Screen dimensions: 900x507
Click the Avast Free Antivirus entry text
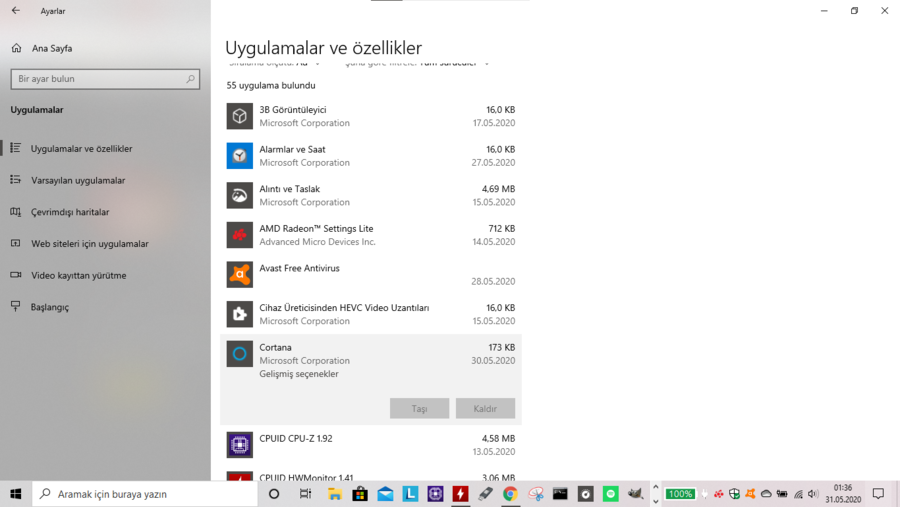pyautogui.click(x=299, y=268)
